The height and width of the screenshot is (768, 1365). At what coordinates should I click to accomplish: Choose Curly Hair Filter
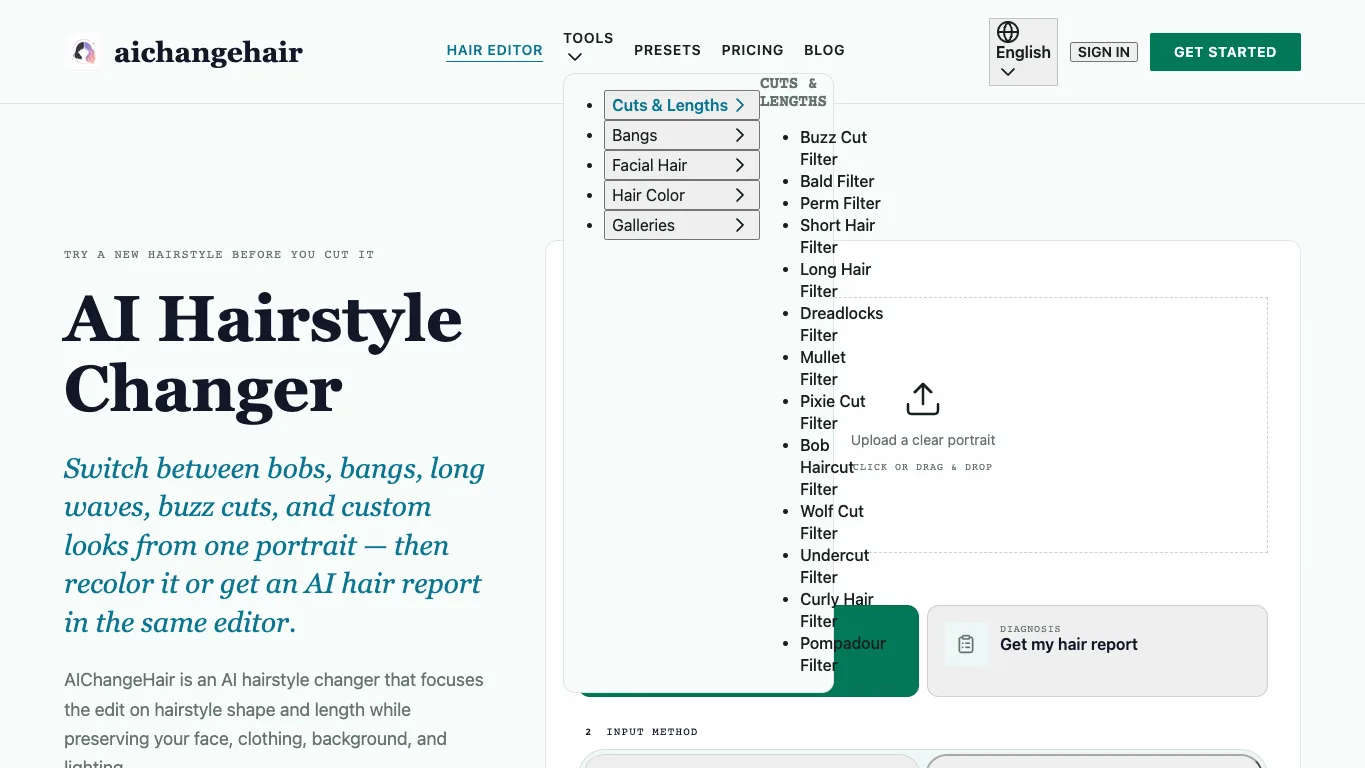pyautogui.click(x=837, y=610)
